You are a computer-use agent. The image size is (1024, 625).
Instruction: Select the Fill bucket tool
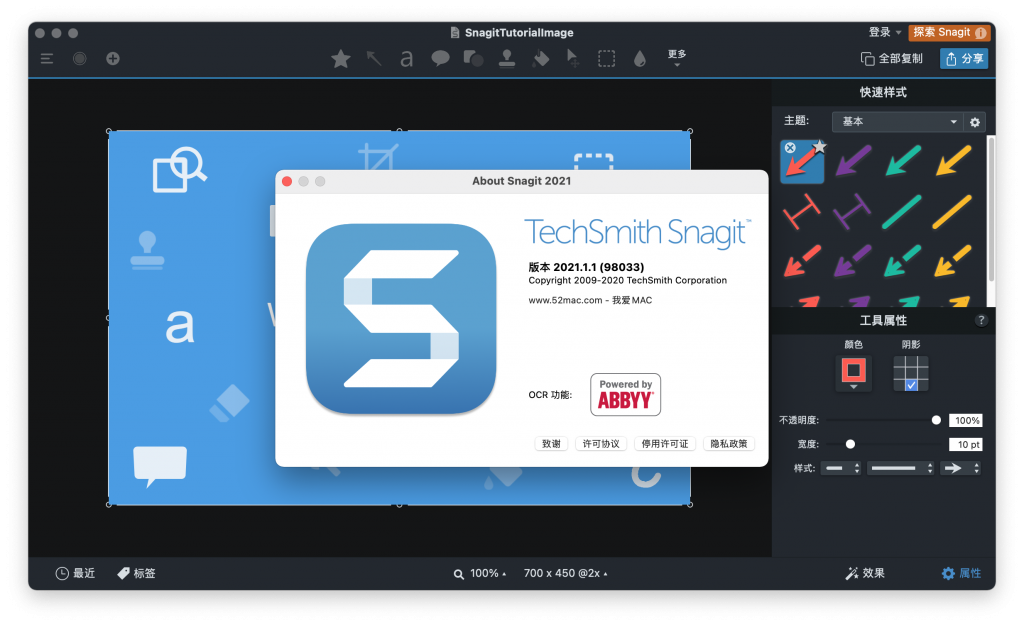point(541,59)
